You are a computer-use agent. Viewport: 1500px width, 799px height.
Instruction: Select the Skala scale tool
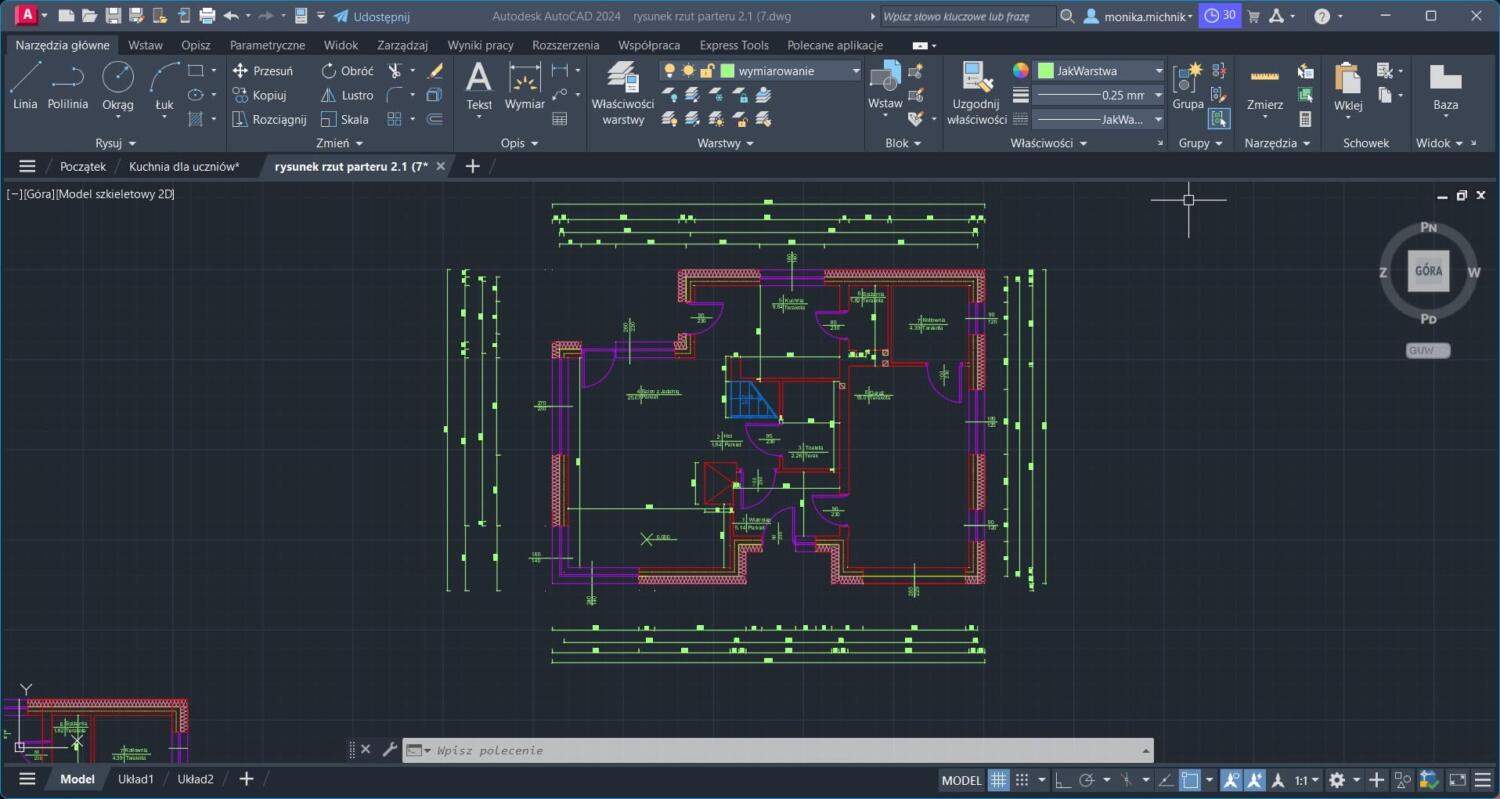(345, 119)
